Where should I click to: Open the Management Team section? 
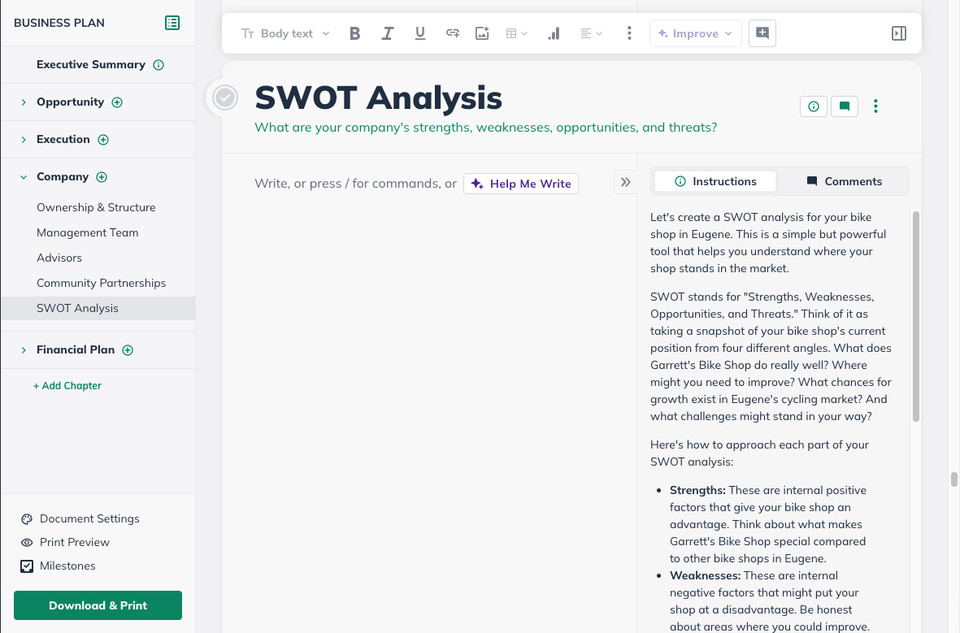point(88,233)
